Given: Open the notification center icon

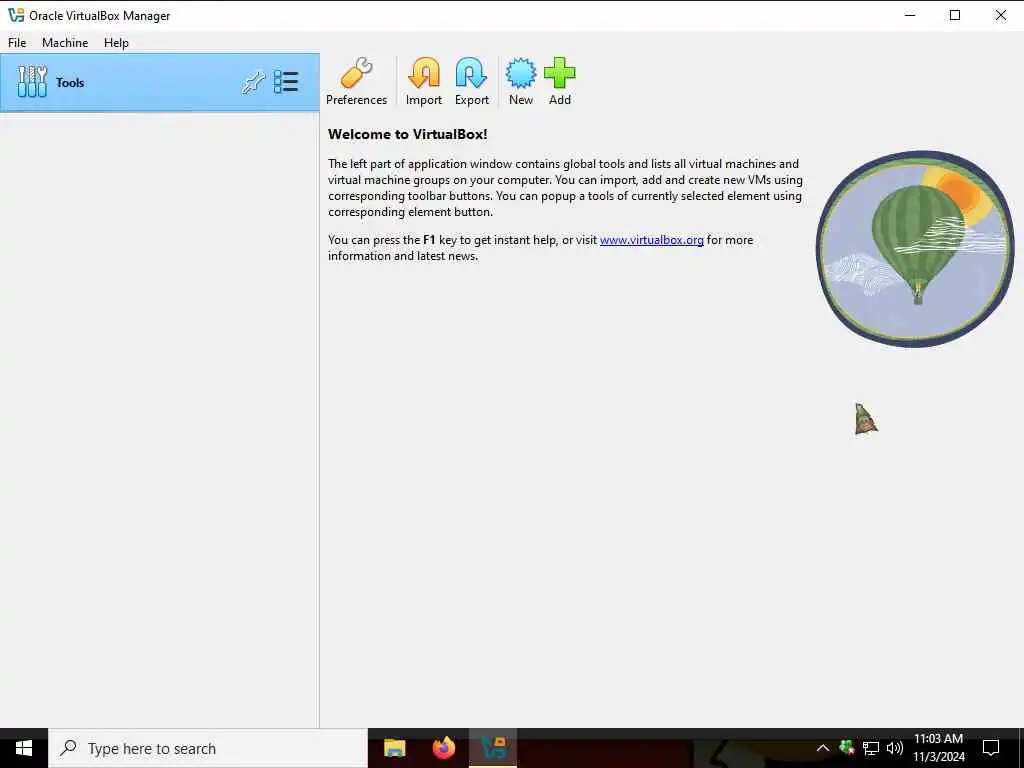Looking at the screenshot, I should coord(991,748).
